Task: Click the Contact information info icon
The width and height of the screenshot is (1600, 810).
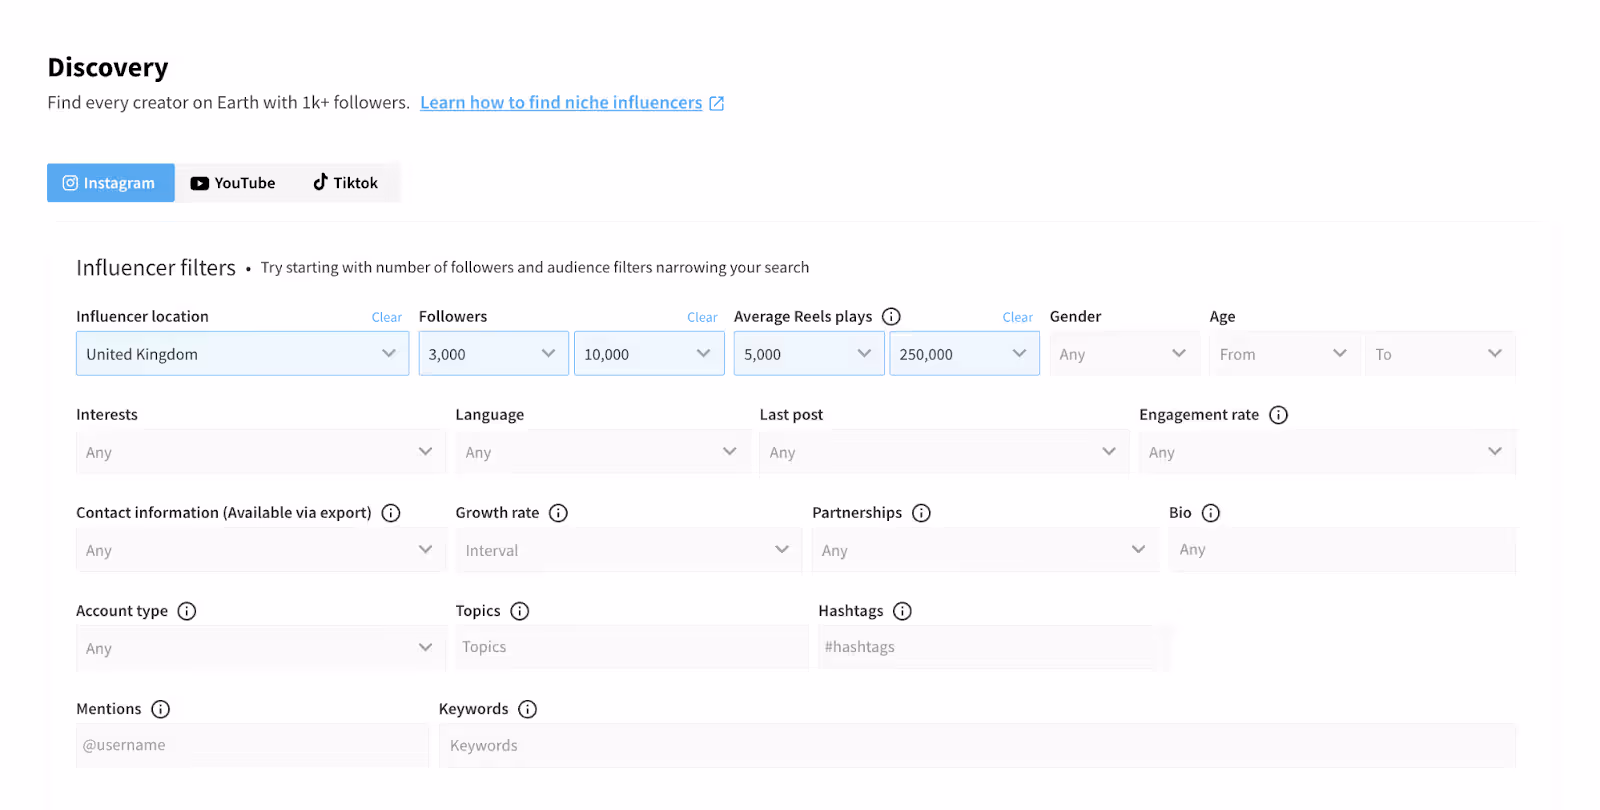Action: (391, 512)
